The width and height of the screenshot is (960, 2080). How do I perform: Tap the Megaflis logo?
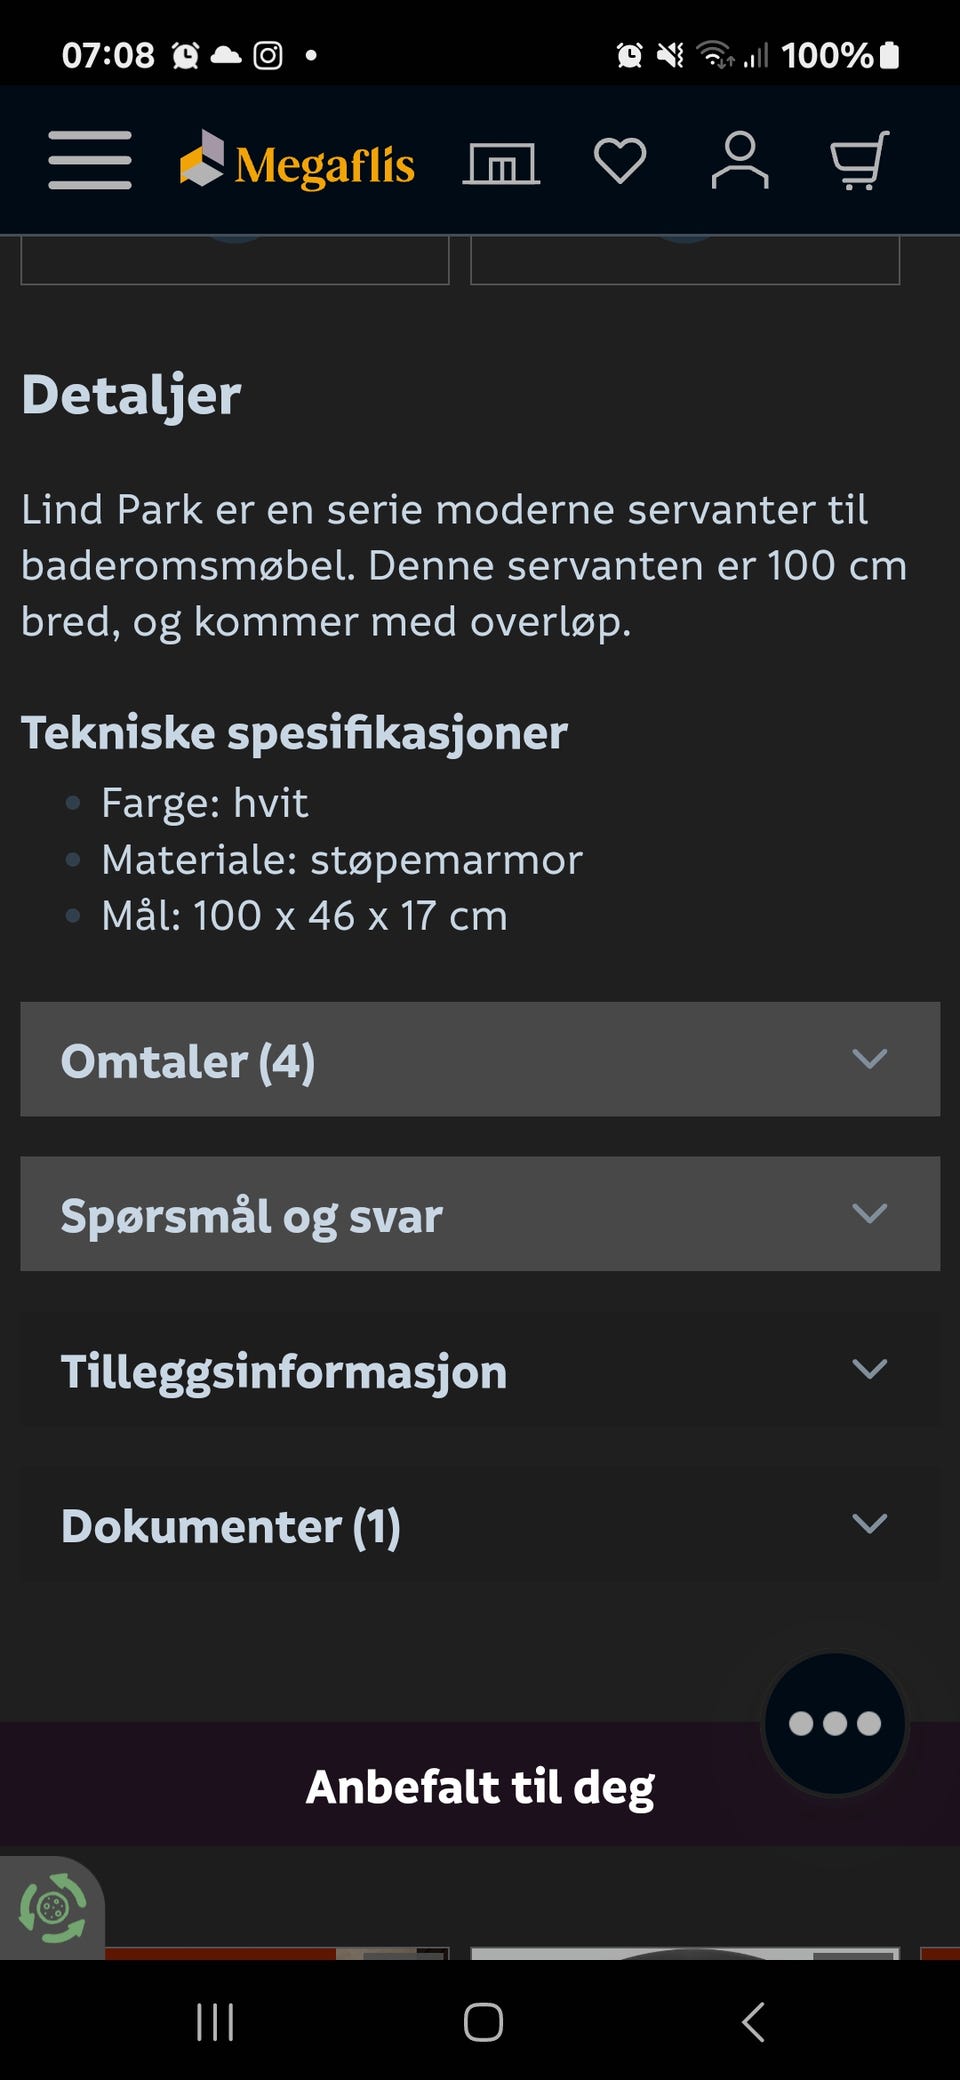[x=297, y=162]
